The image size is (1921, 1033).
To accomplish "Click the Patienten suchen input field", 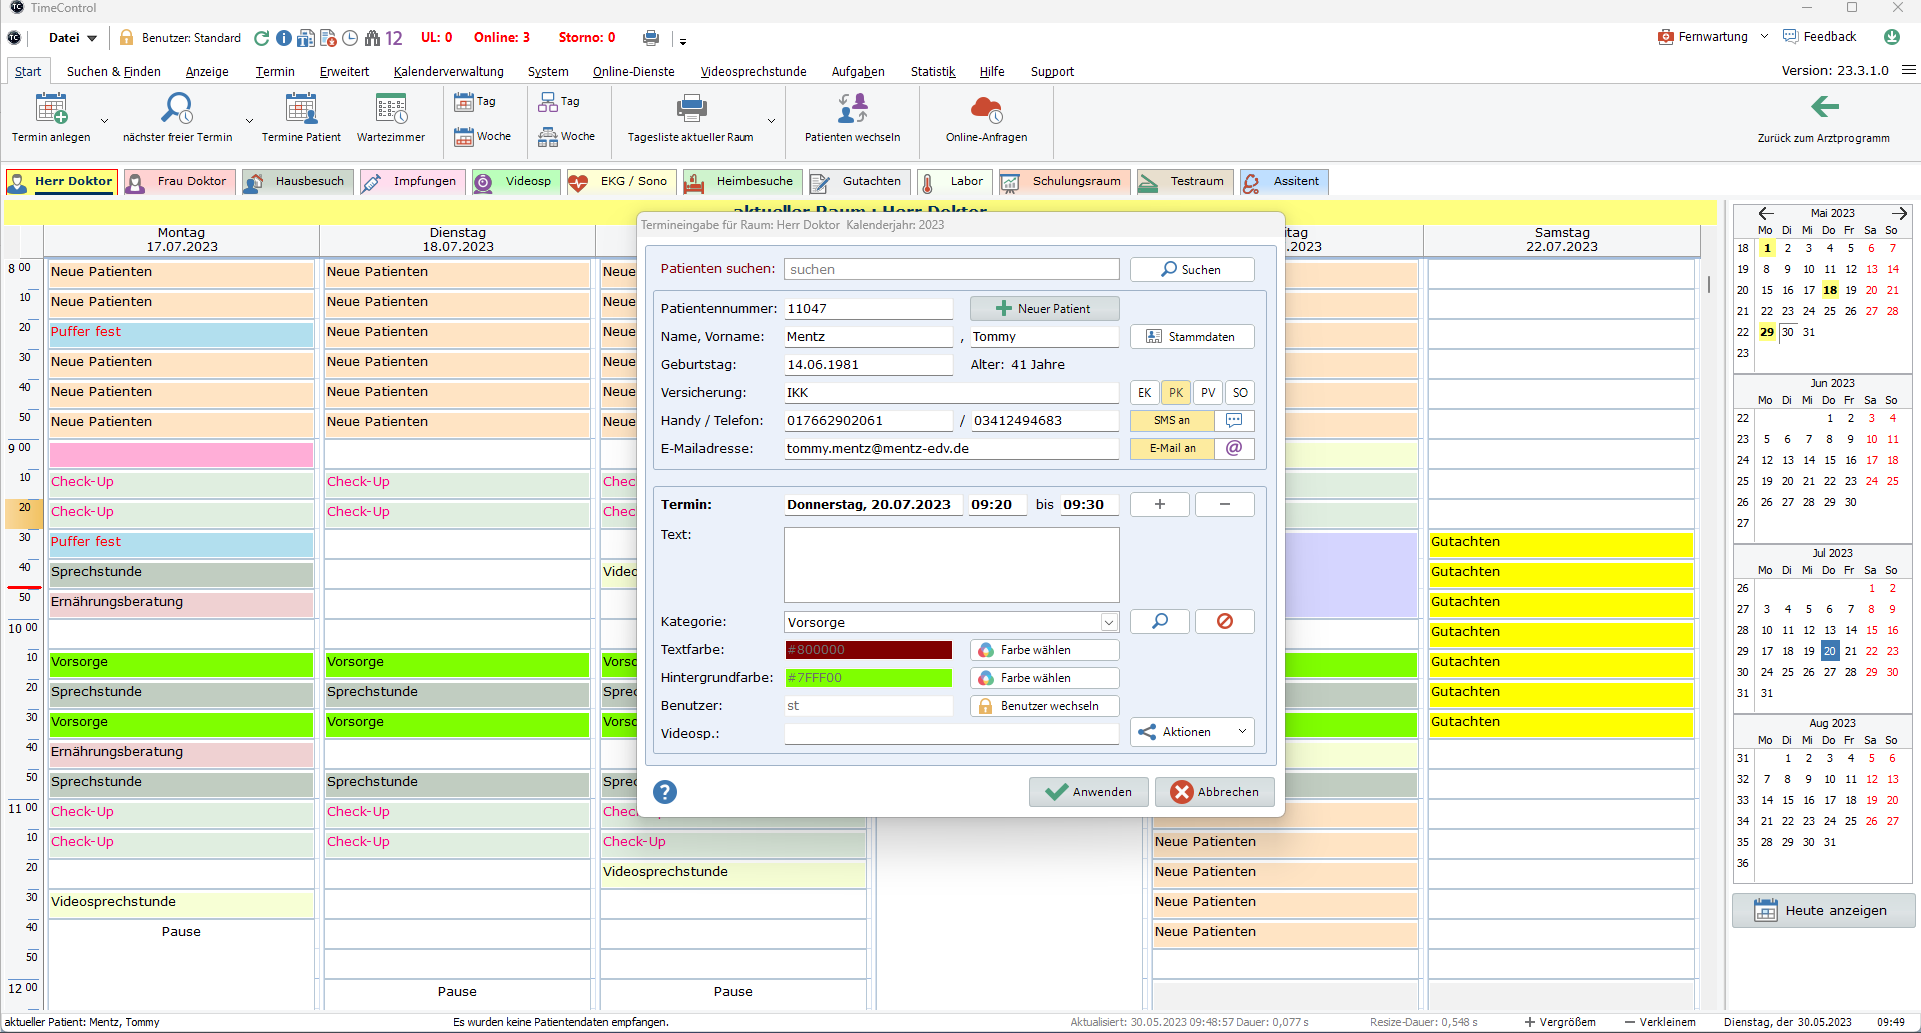I will point(951,270).
